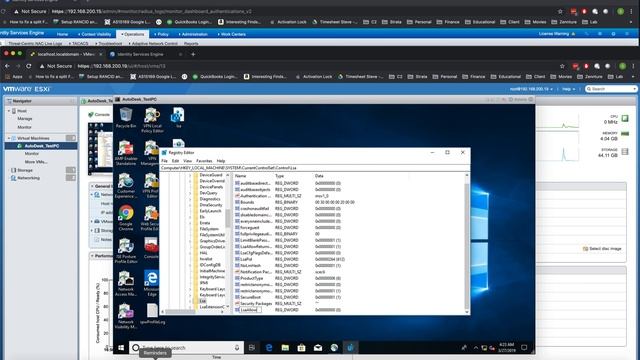Click the Console button in ESXi
Screen dimensions: 640x360
(x=100, y=115)
